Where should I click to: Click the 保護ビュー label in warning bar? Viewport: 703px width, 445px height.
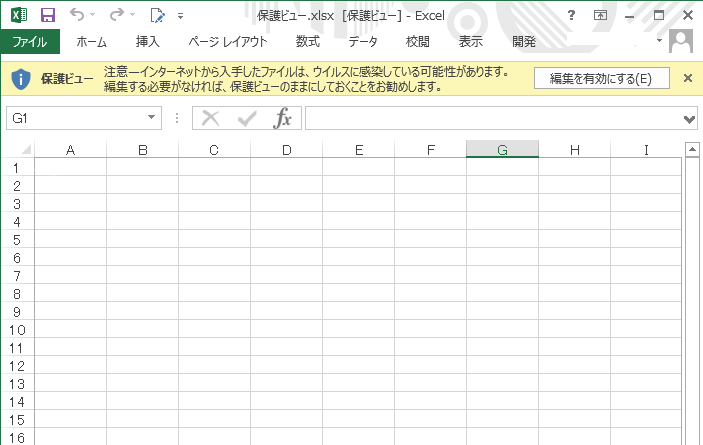[x=67, y=79]
